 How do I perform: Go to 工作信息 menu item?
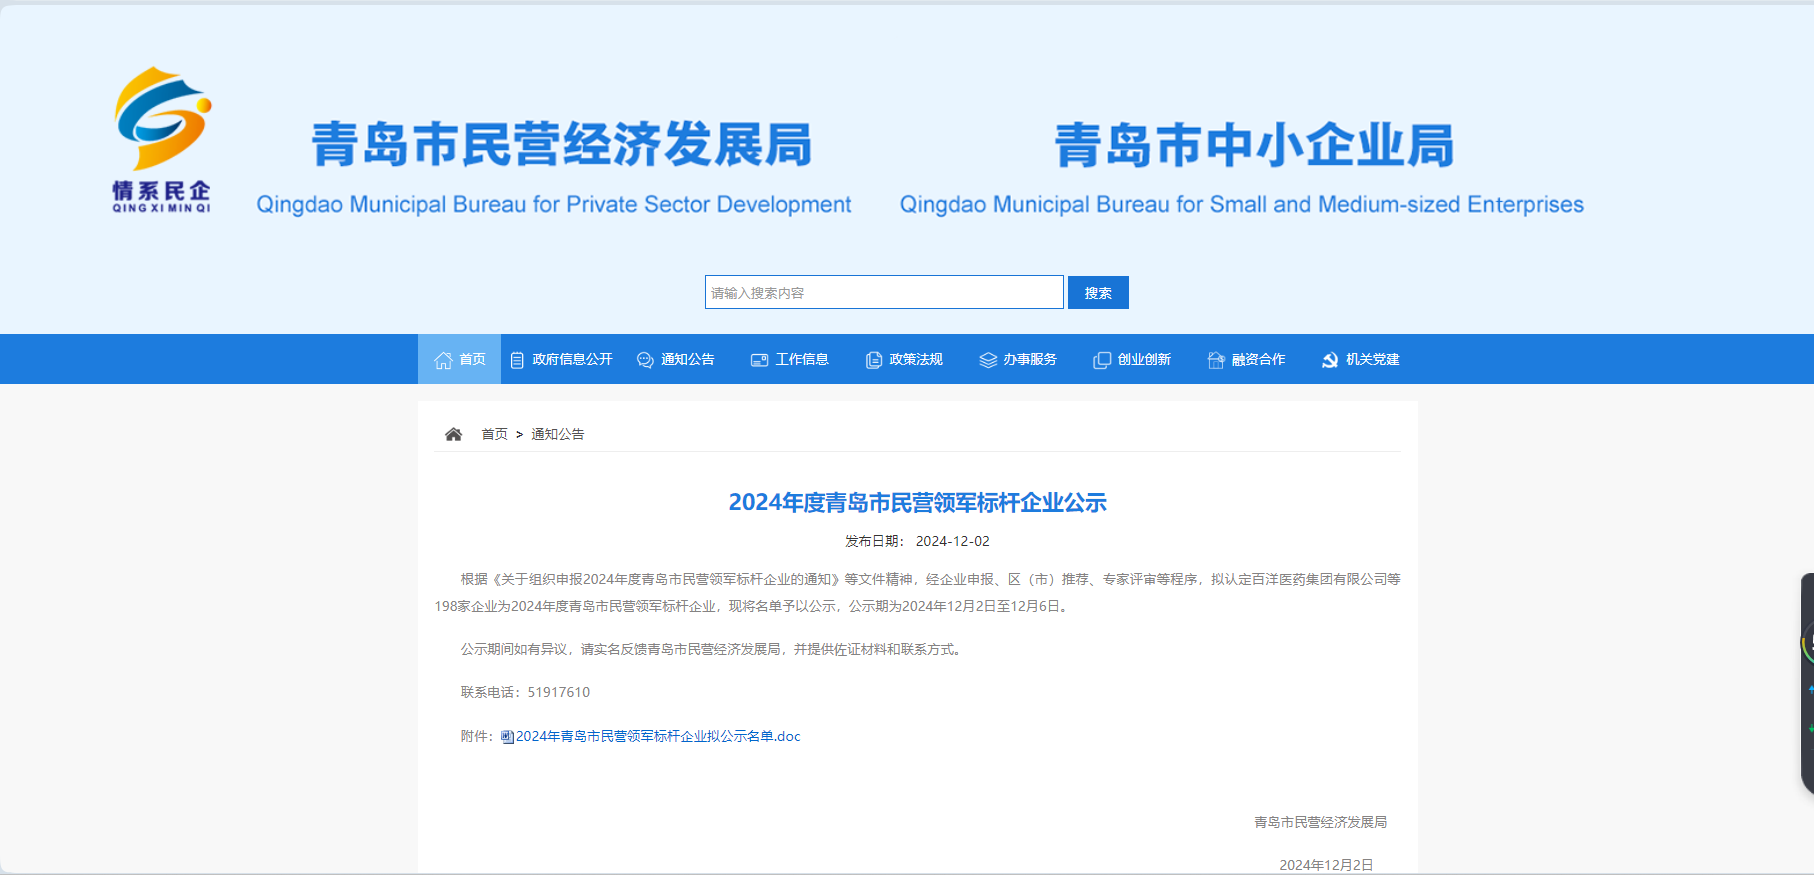coord(801,359)
